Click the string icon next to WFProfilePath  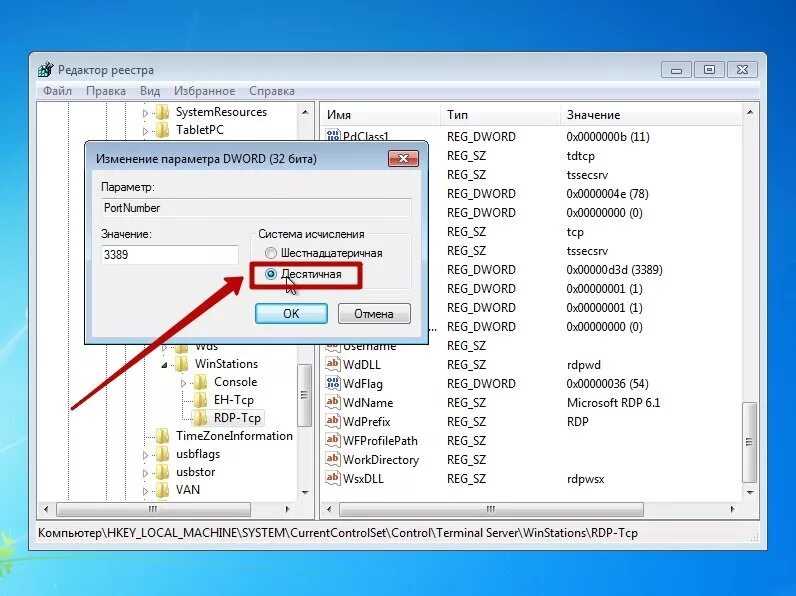(333, 440)
